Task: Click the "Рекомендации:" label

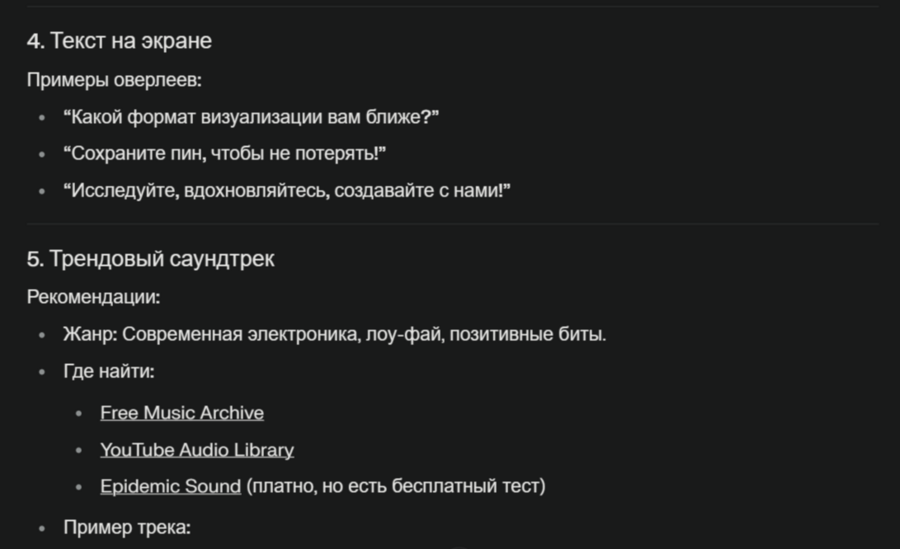Action: pyautogui.click(x=93, y=297)
